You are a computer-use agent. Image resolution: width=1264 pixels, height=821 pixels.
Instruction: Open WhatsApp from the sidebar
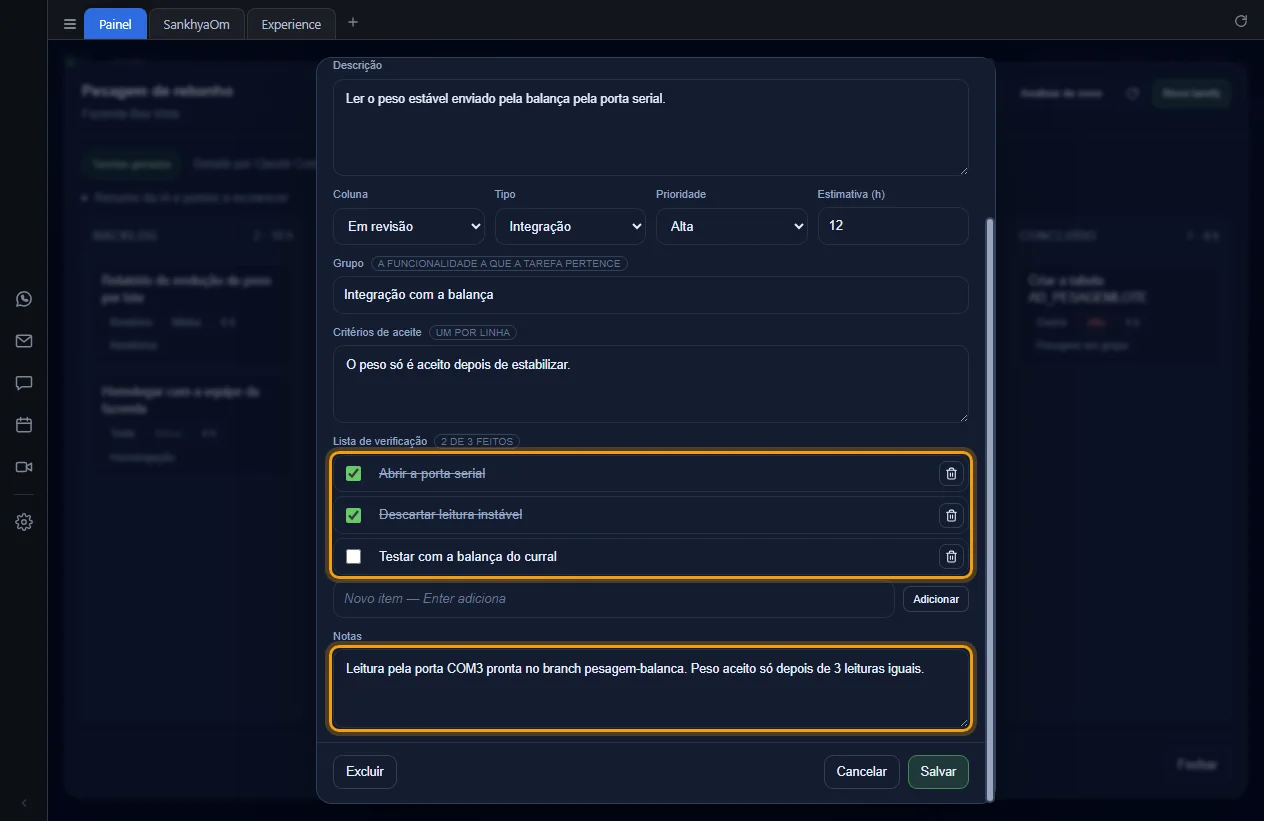pos(24,299)
